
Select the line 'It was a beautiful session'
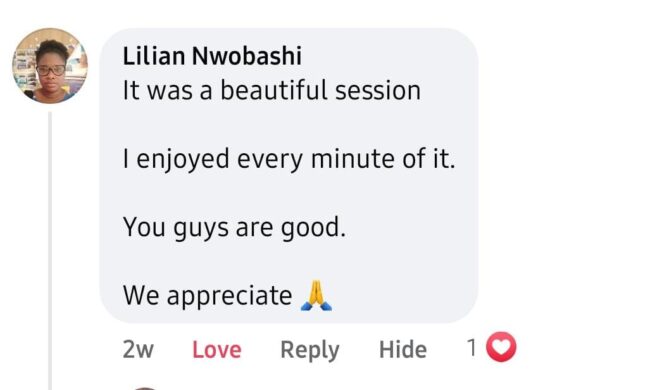pos(272,90)
